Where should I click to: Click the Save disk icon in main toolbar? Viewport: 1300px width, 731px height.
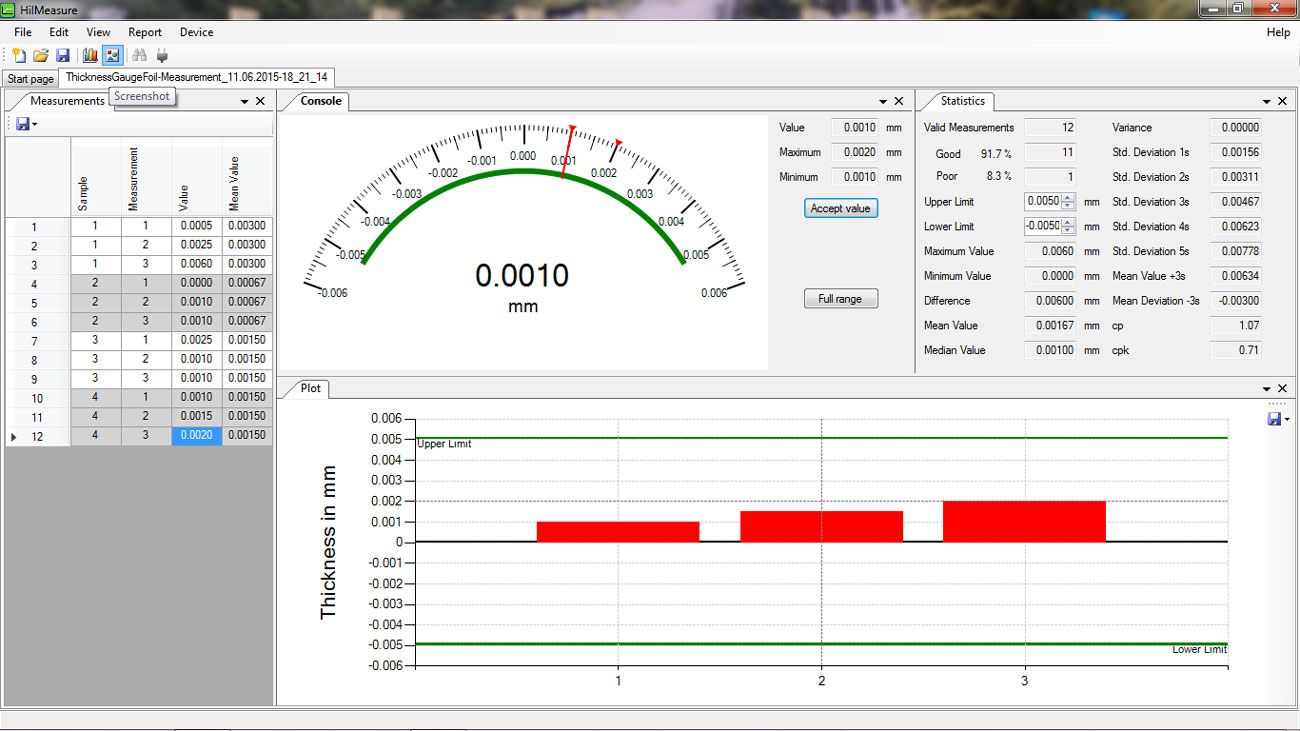pyautogui.click(x=62, y=56)
